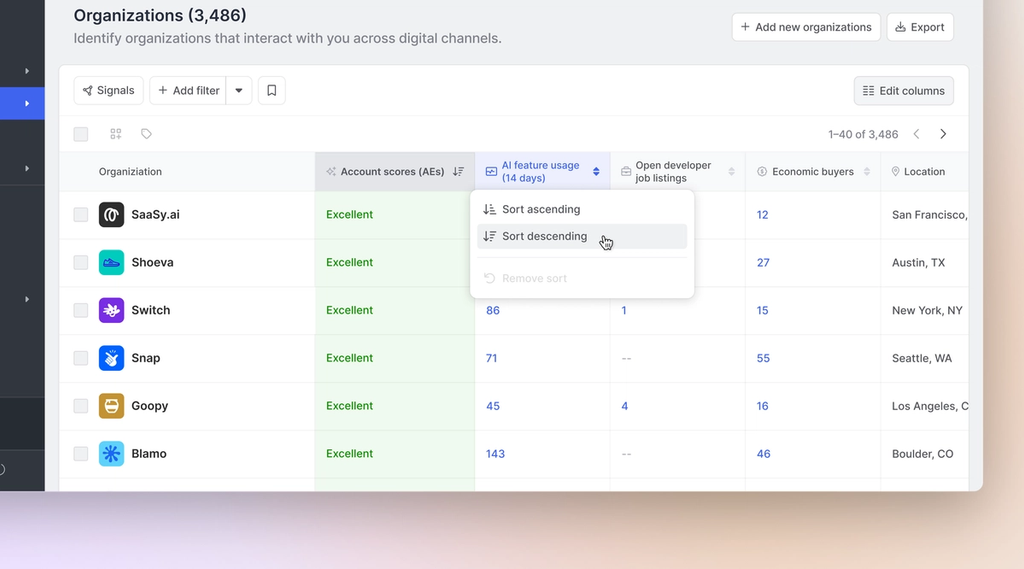Viewport: 1024px width, 569px height.
Task: Click the Organization column header
Action: pyautogui.click(x=130, y=171)
